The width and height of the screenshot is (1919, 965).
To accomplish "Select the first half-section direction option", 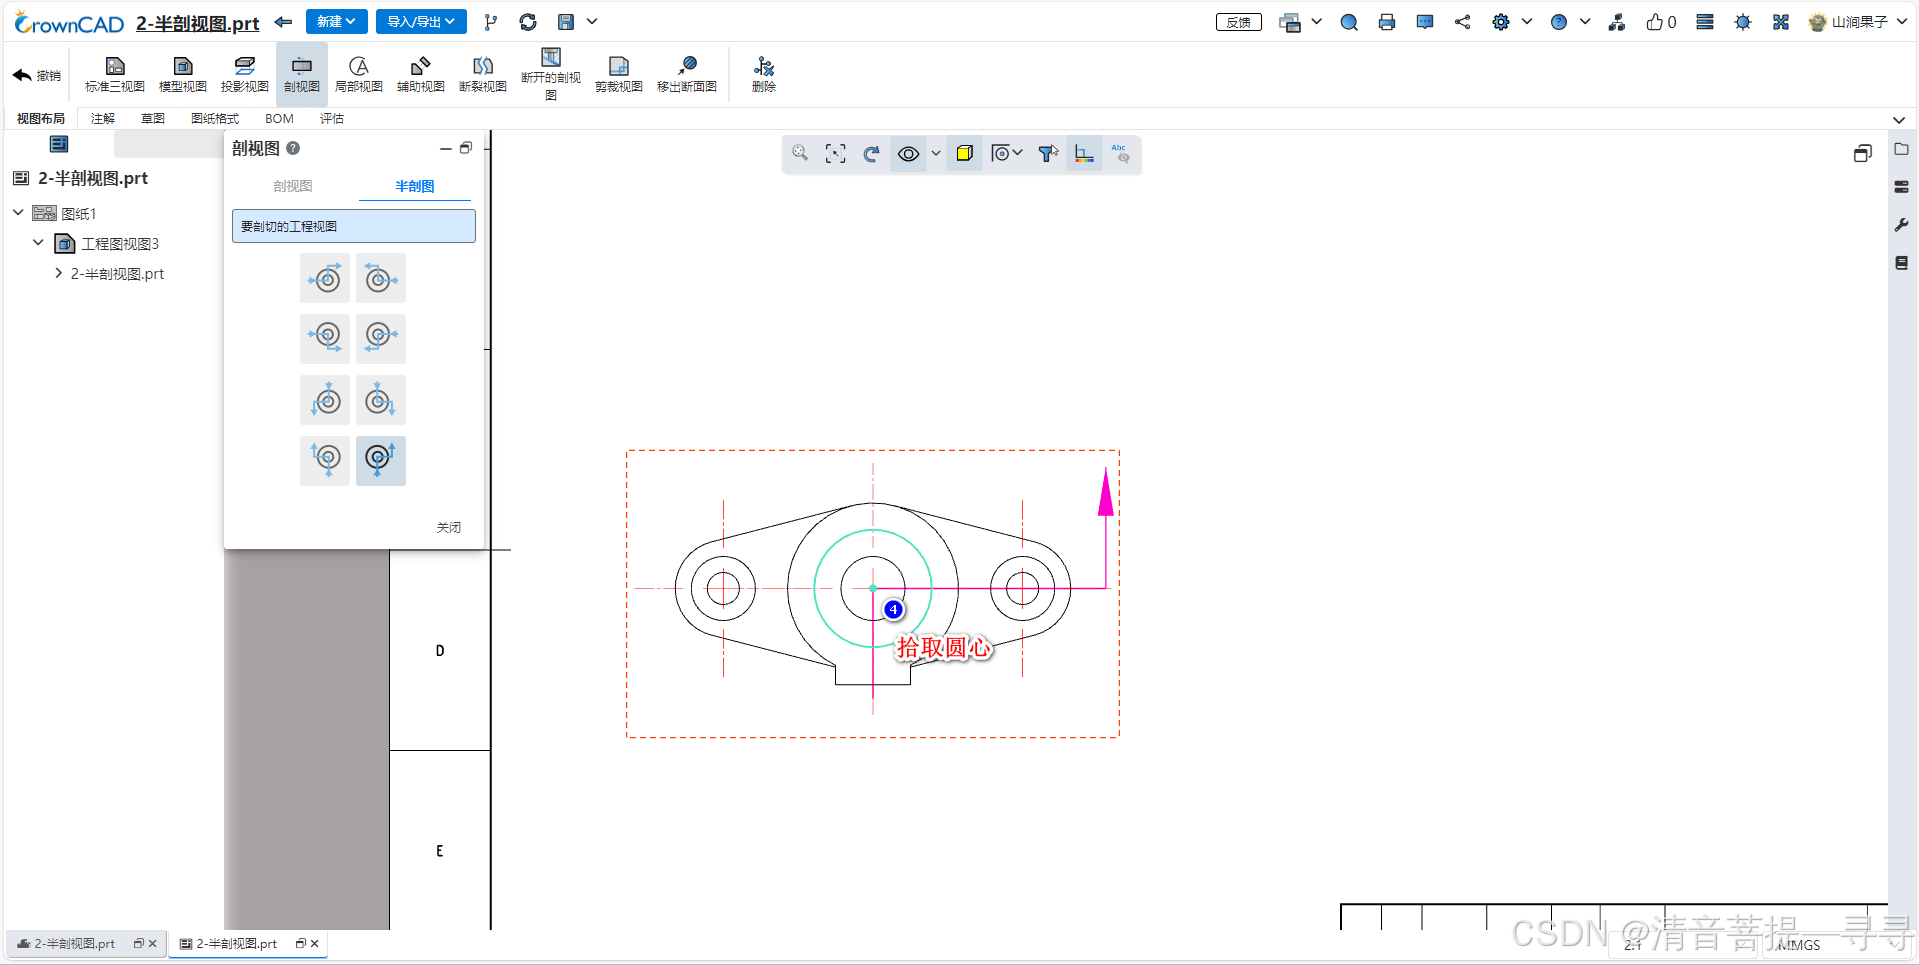I will click(x=325, y=278).
